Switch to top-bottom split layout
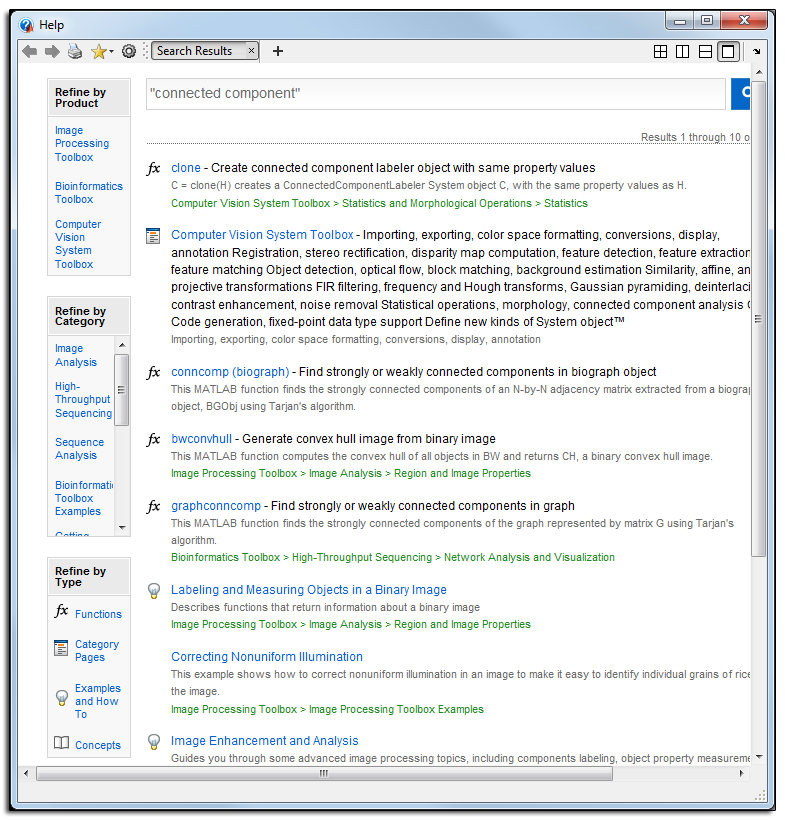Image resolution: width=785 pixels, height=820 pixels. pos(705,51)
